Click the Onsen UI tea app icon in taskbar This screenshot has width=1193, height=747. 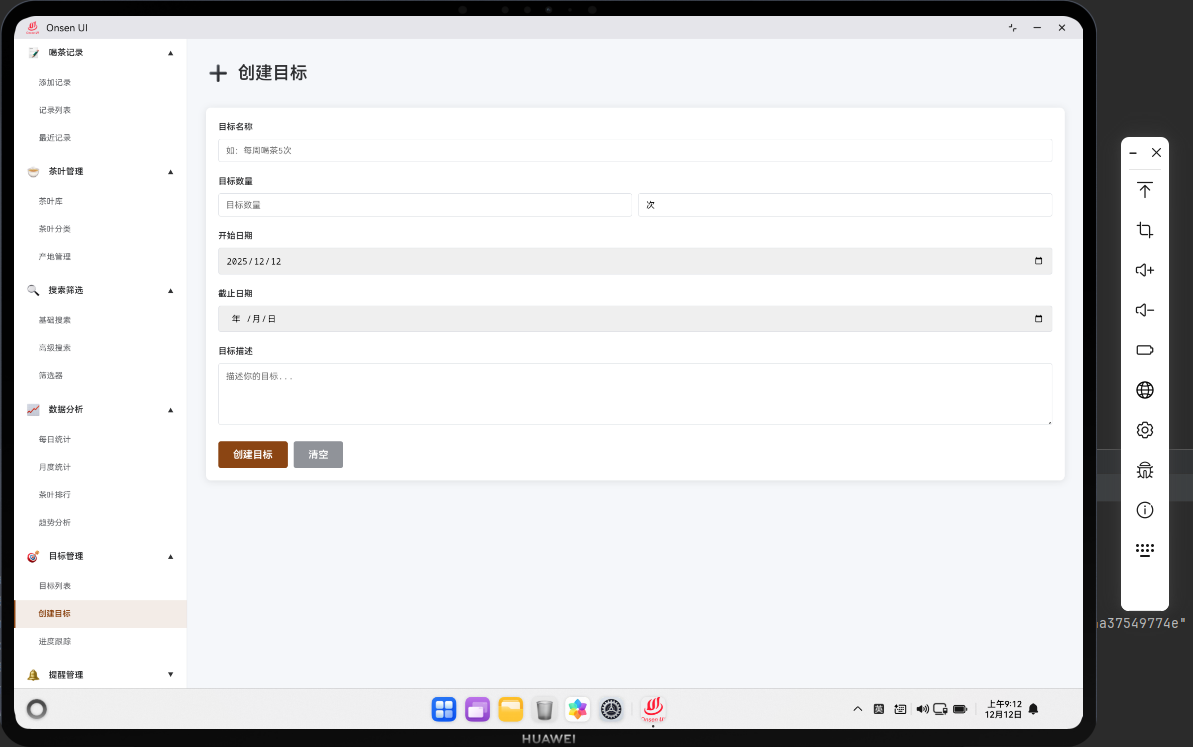pos(653,709)
